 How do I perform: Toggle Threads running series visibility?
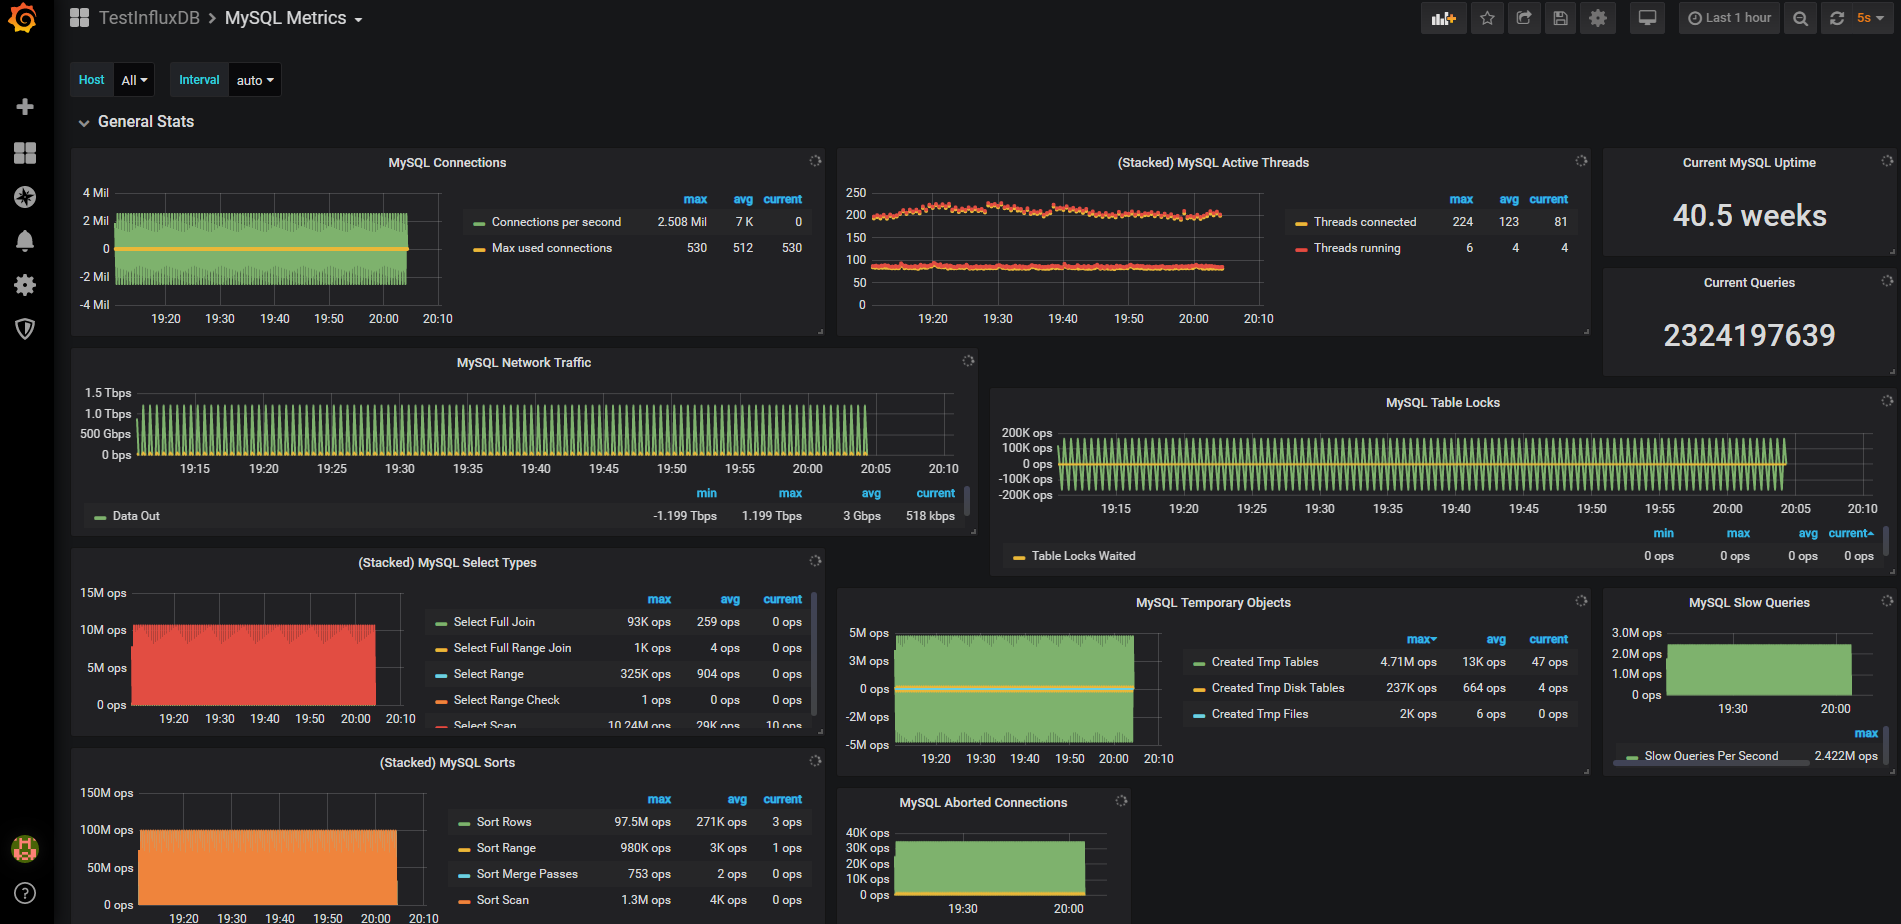(1357, 248)
